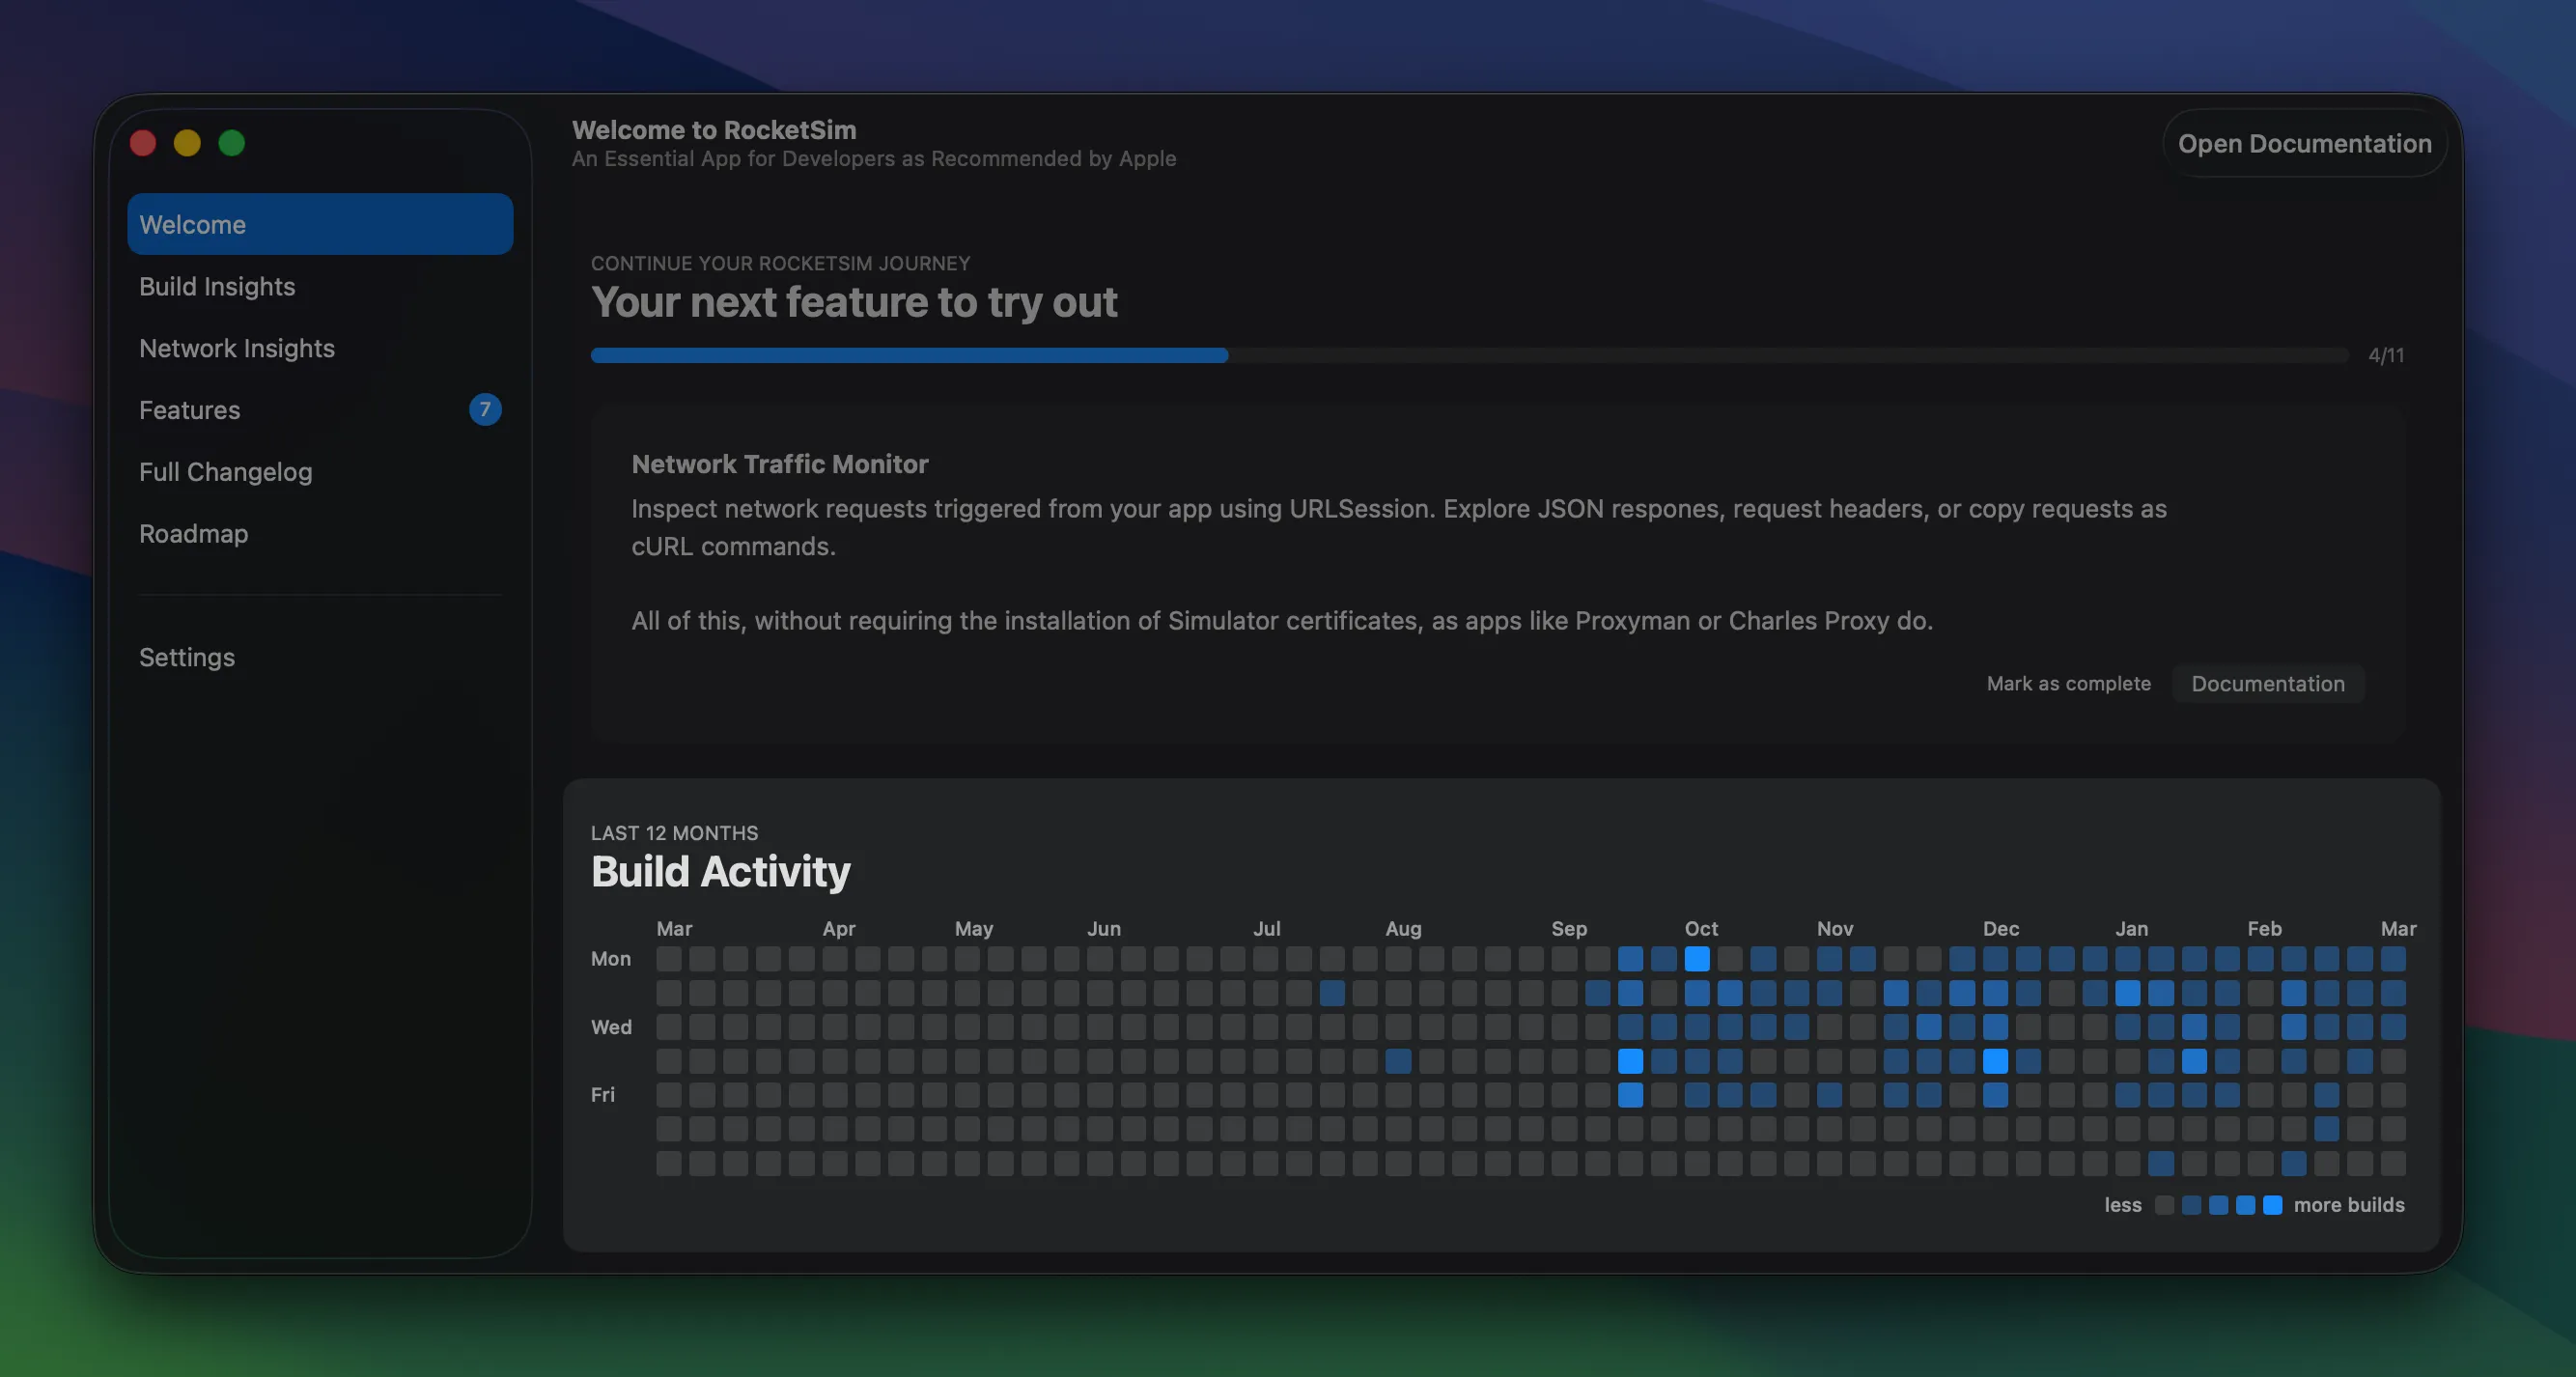This screenshot has height=1377, width=2576.
Task: Click the highlighted December Thursday cell
Action: point(1996,1063)
